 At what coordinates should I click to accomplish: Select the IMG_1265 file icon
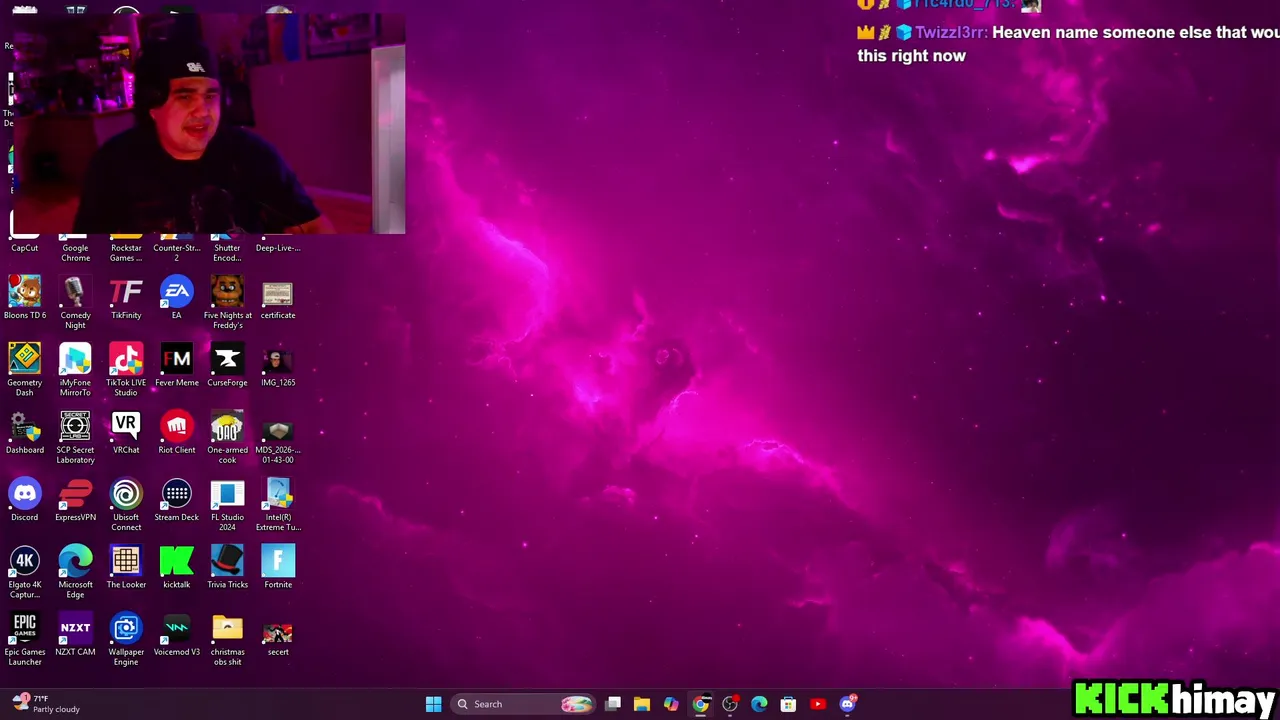278,365
